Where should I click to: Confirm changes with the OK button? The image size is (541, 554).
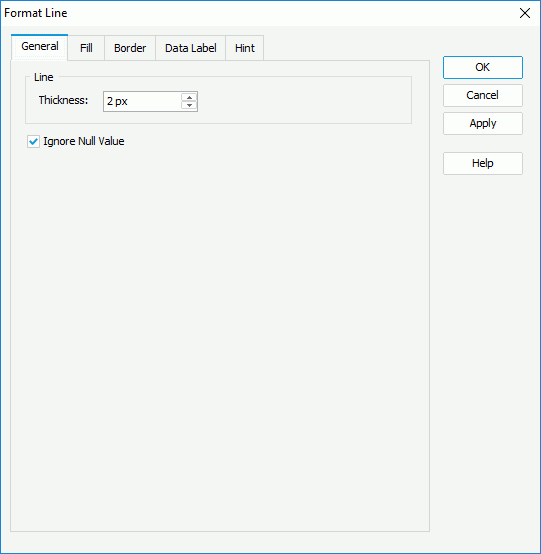tap(483, 67)
